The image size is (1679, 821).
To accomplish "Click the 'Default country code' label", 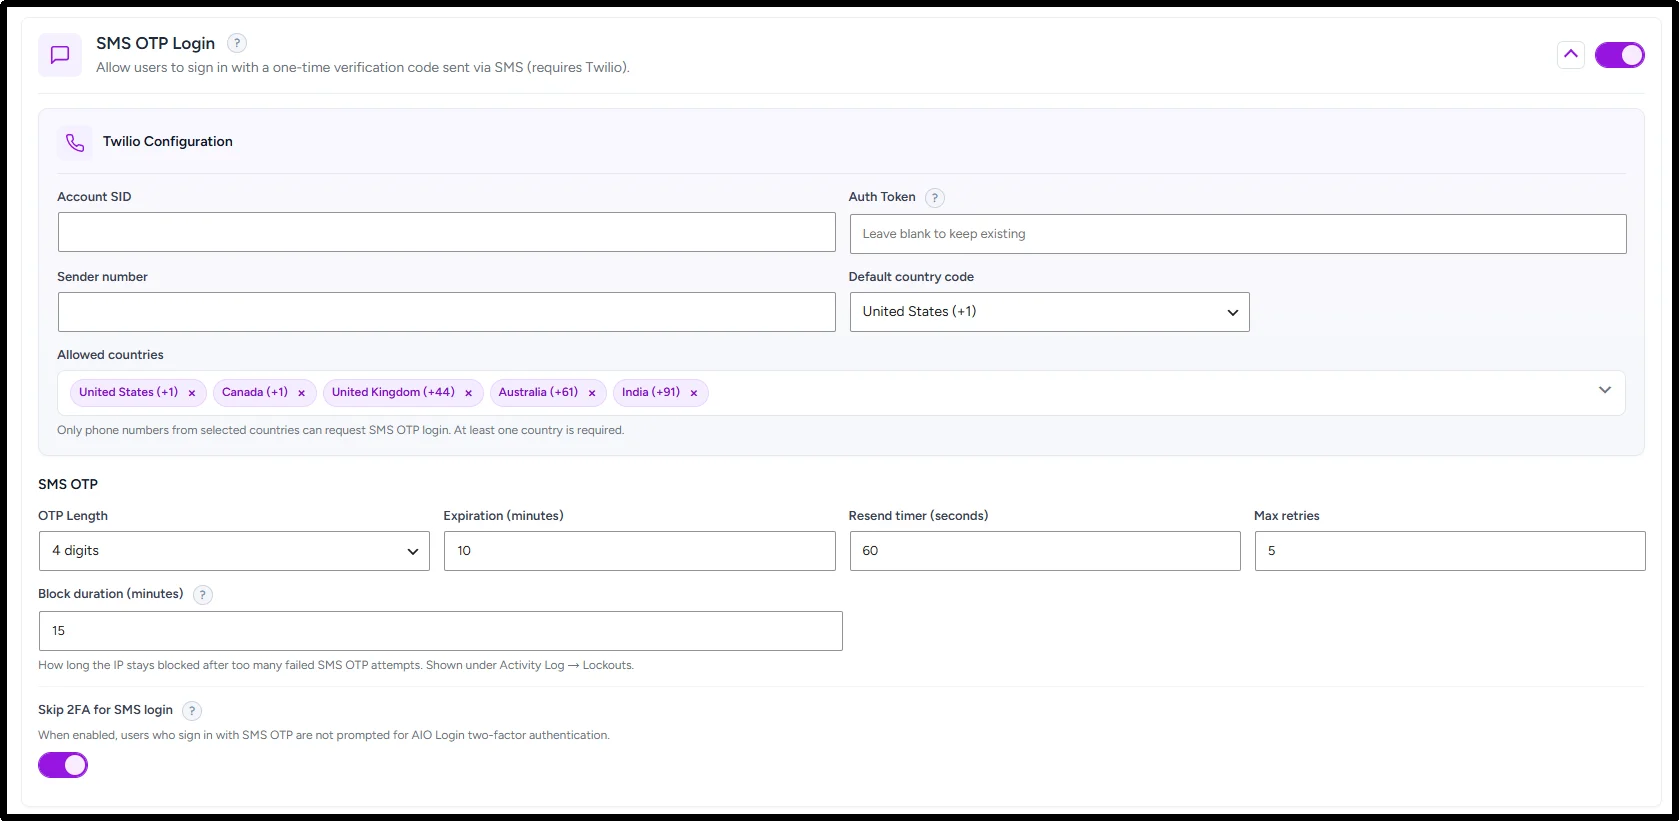I will pos(911,277).
